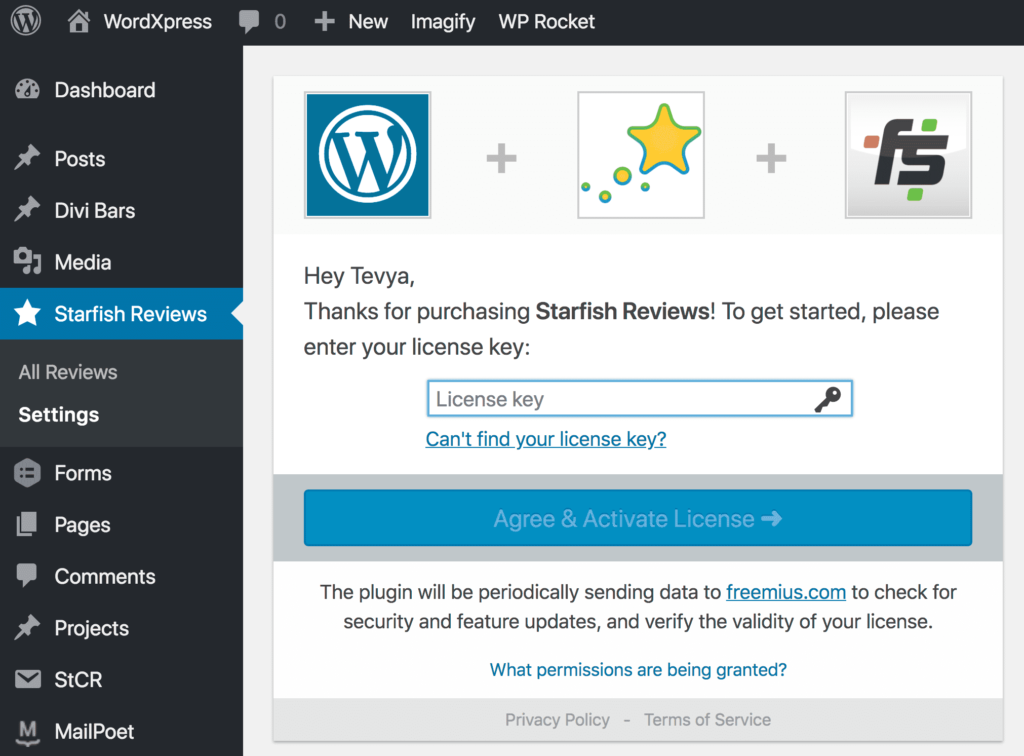Viewport: 1024px width, 756px height.
Task: Click the Dashboard gauge icon
Action: tap(27, 89)
